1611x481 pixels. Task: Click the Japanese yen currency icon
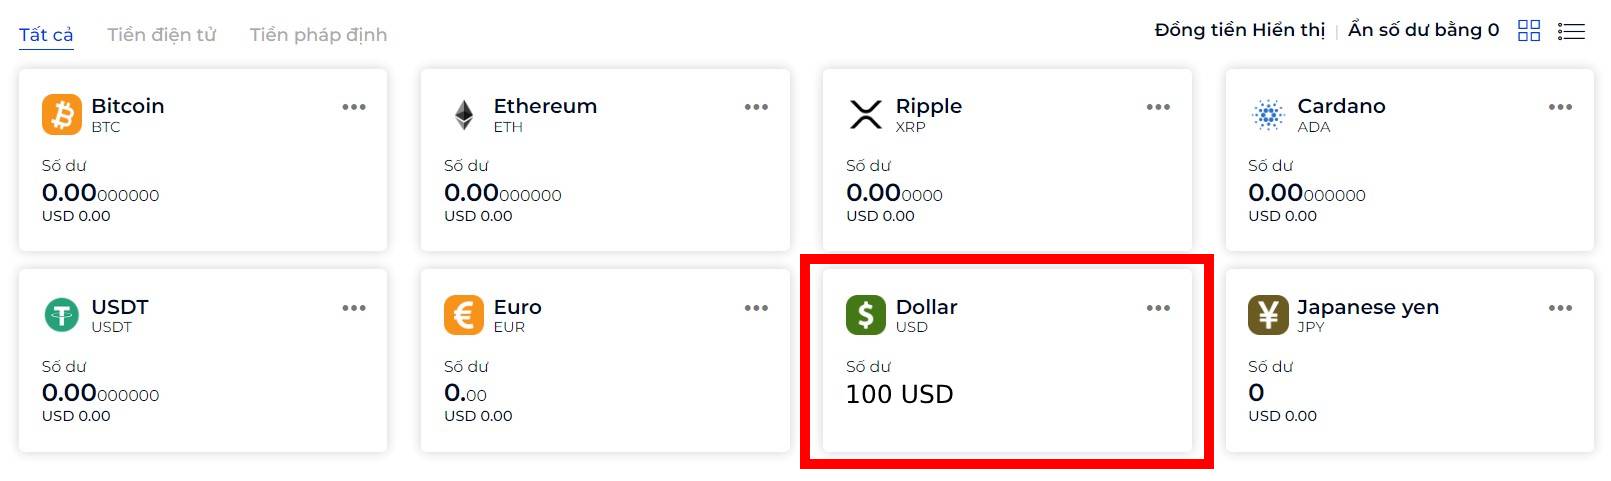pos(1268,315)
